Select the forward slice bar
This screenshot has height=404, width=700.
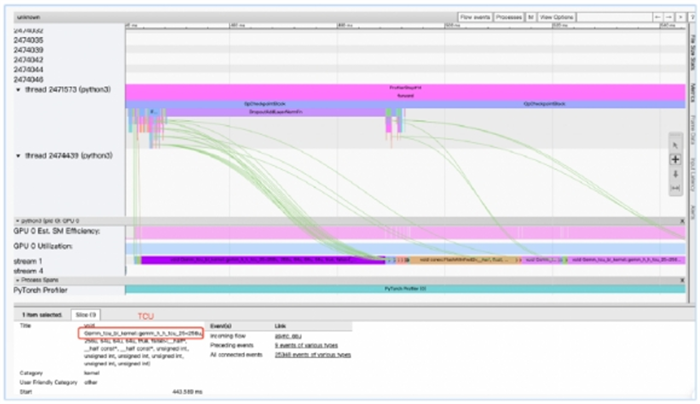pyautogui.click(x=405, y=96)
